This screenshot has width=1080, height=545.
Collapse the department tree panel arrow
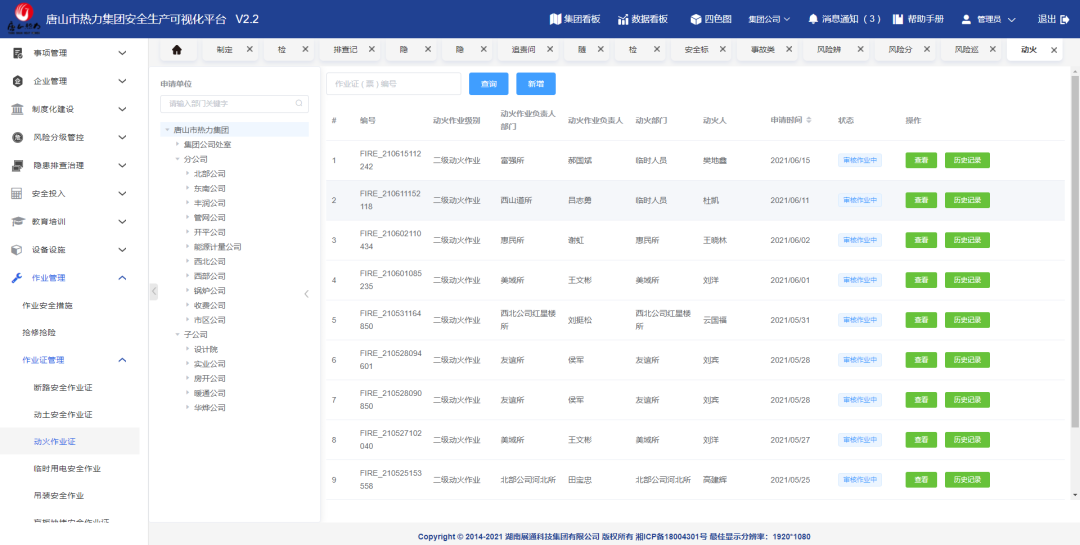pyautogui.click(x=307, y=294)
